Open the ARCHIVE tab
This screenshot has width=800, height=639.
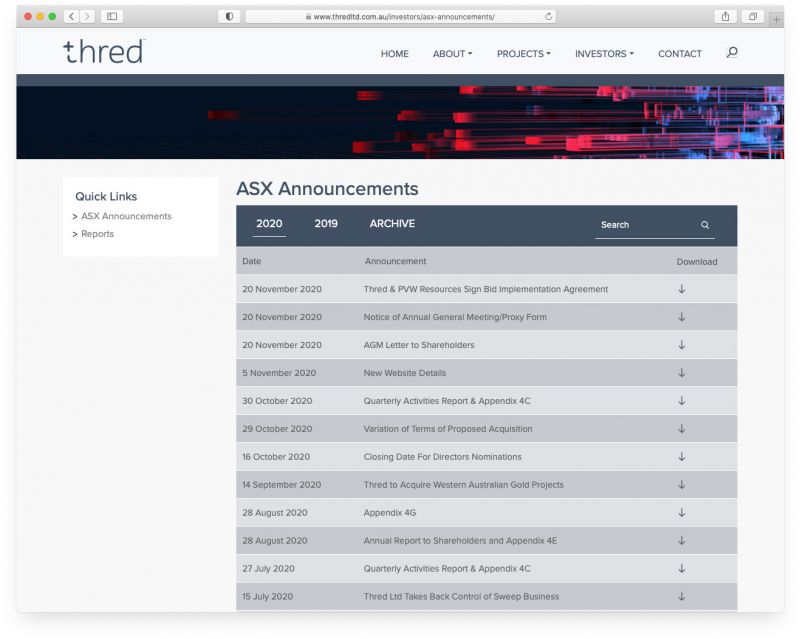pos(392,224)
